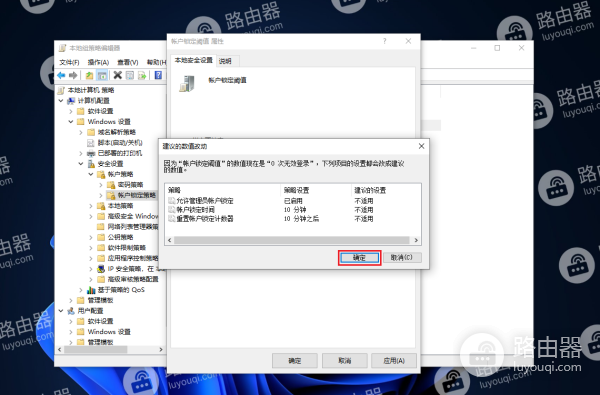Viewport: 600px width, 395px height.
Task: Click the 本地计算机 策略 root icon
Action: pyautogui.click(x=61, y=90)
